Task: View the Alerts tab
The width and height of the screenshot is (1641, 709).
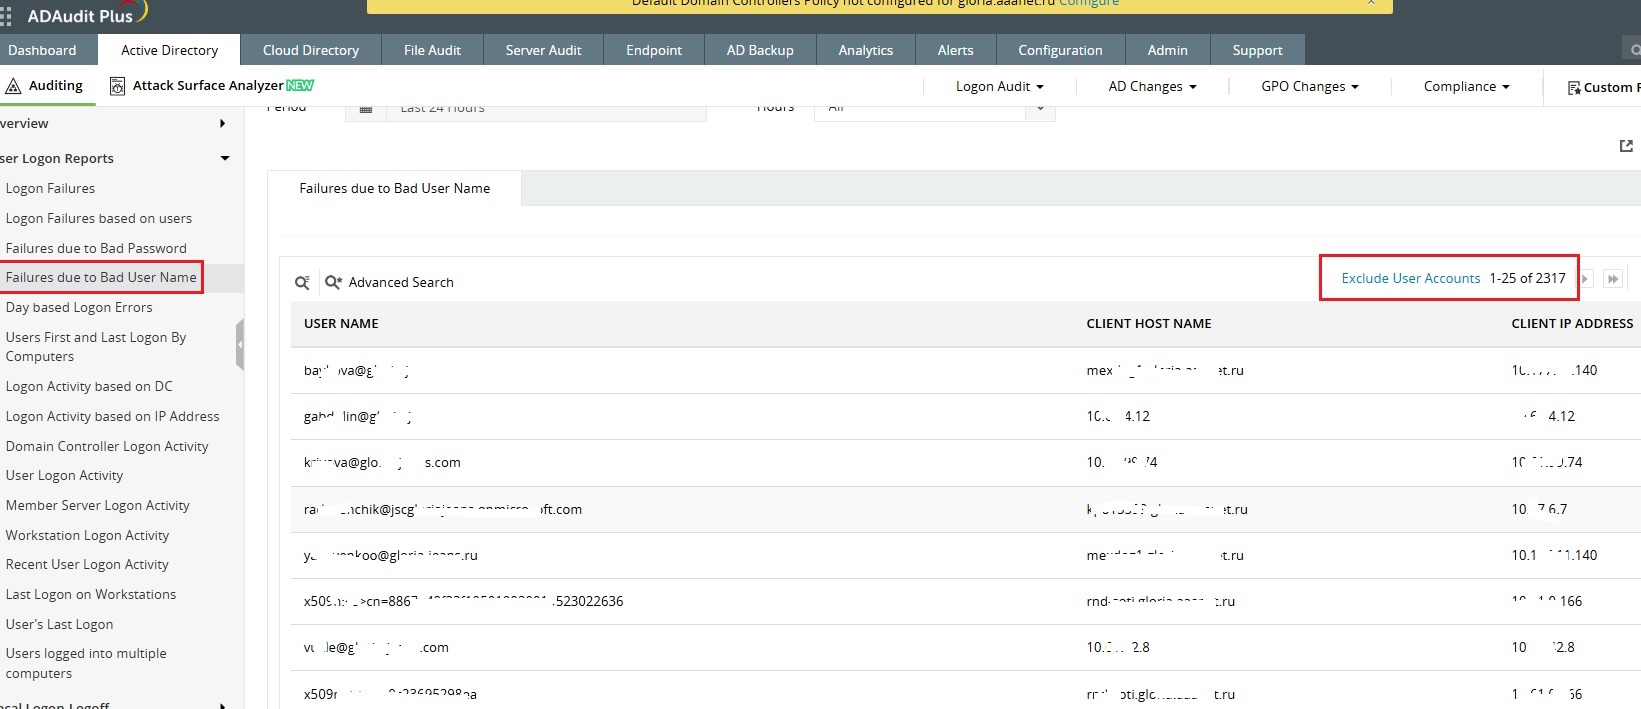Action: pos(955,50)
